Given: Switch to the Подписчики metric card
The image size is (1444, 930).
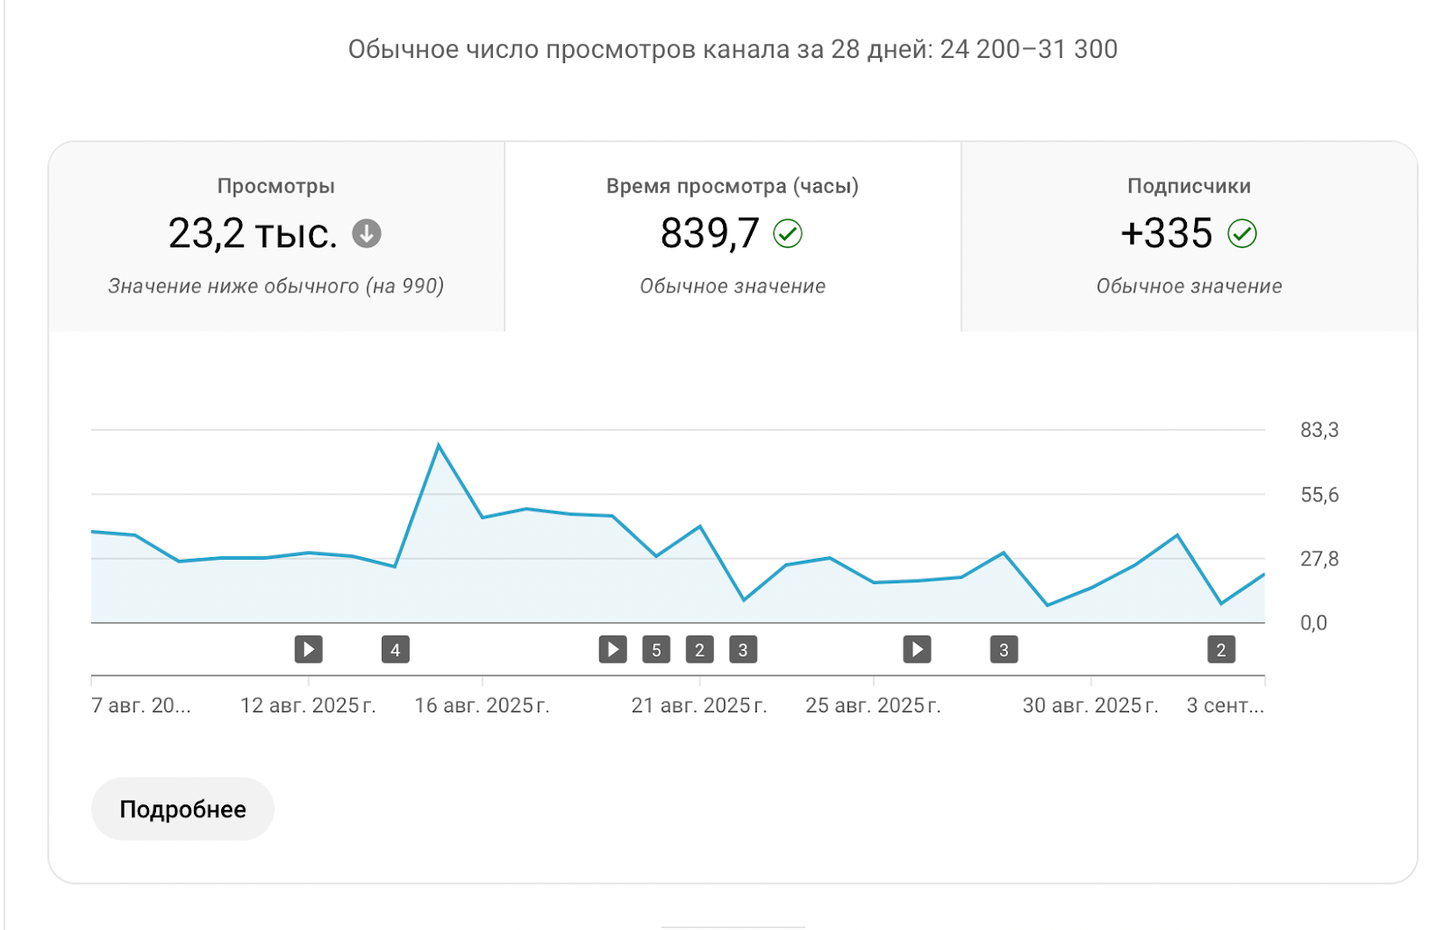Looking at the screenshot, I should pyautogui.click(x=1188, y=237).
